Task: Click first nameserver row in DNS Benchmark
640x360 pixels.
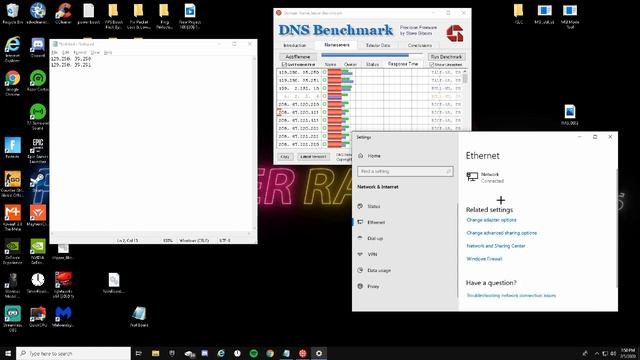Action: coord(369,72)
